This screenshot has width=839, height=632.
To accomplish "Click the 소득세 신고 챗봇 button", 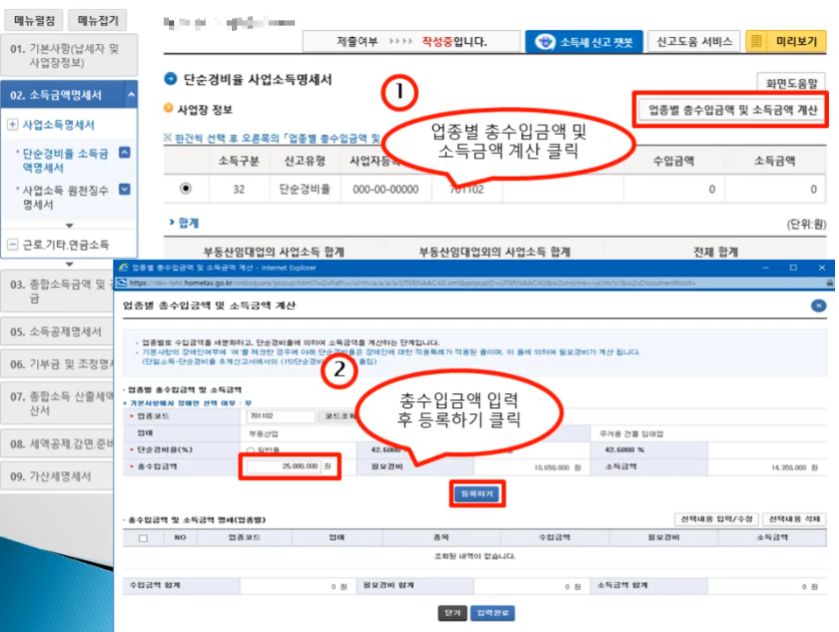I will coord(584,42).
